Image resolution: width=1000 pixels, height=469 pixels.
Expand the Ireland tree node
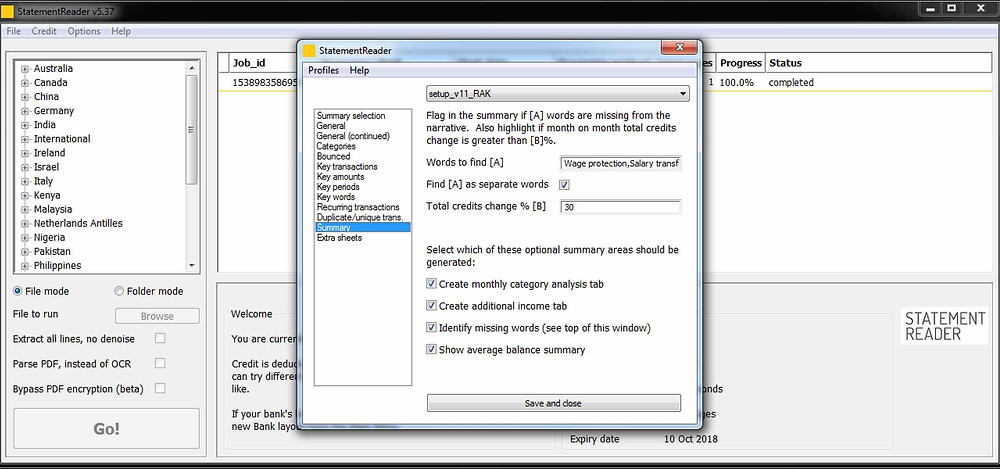(x=25, y=153)
